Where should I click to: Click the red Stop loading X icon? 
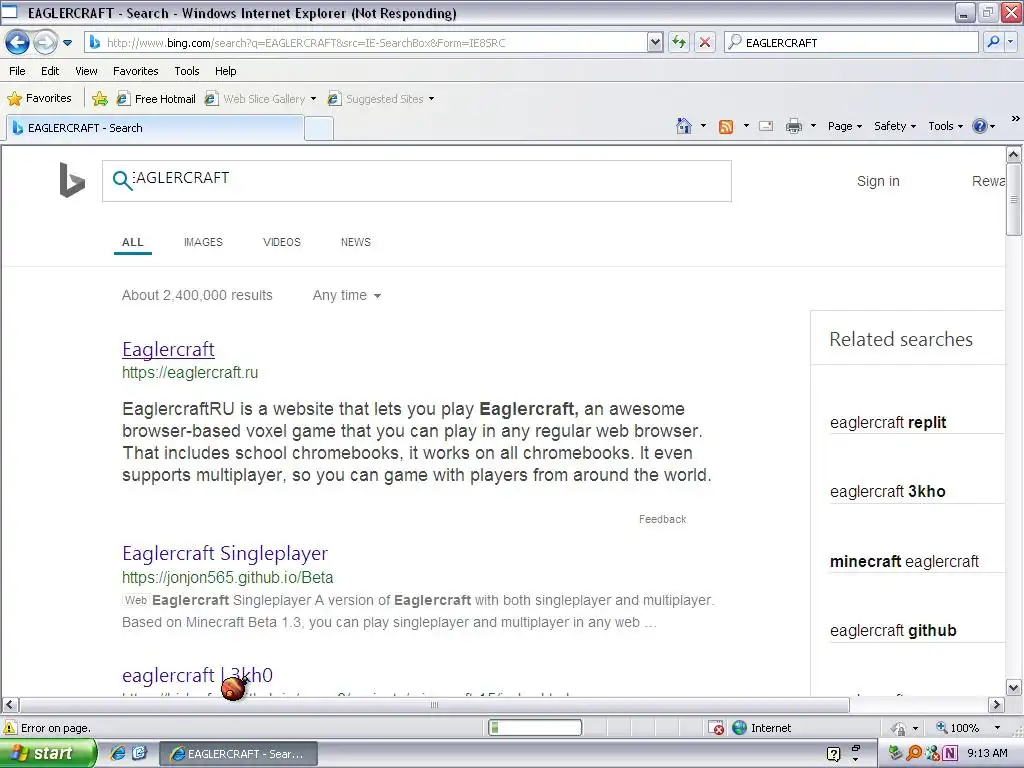click(705, 42)
